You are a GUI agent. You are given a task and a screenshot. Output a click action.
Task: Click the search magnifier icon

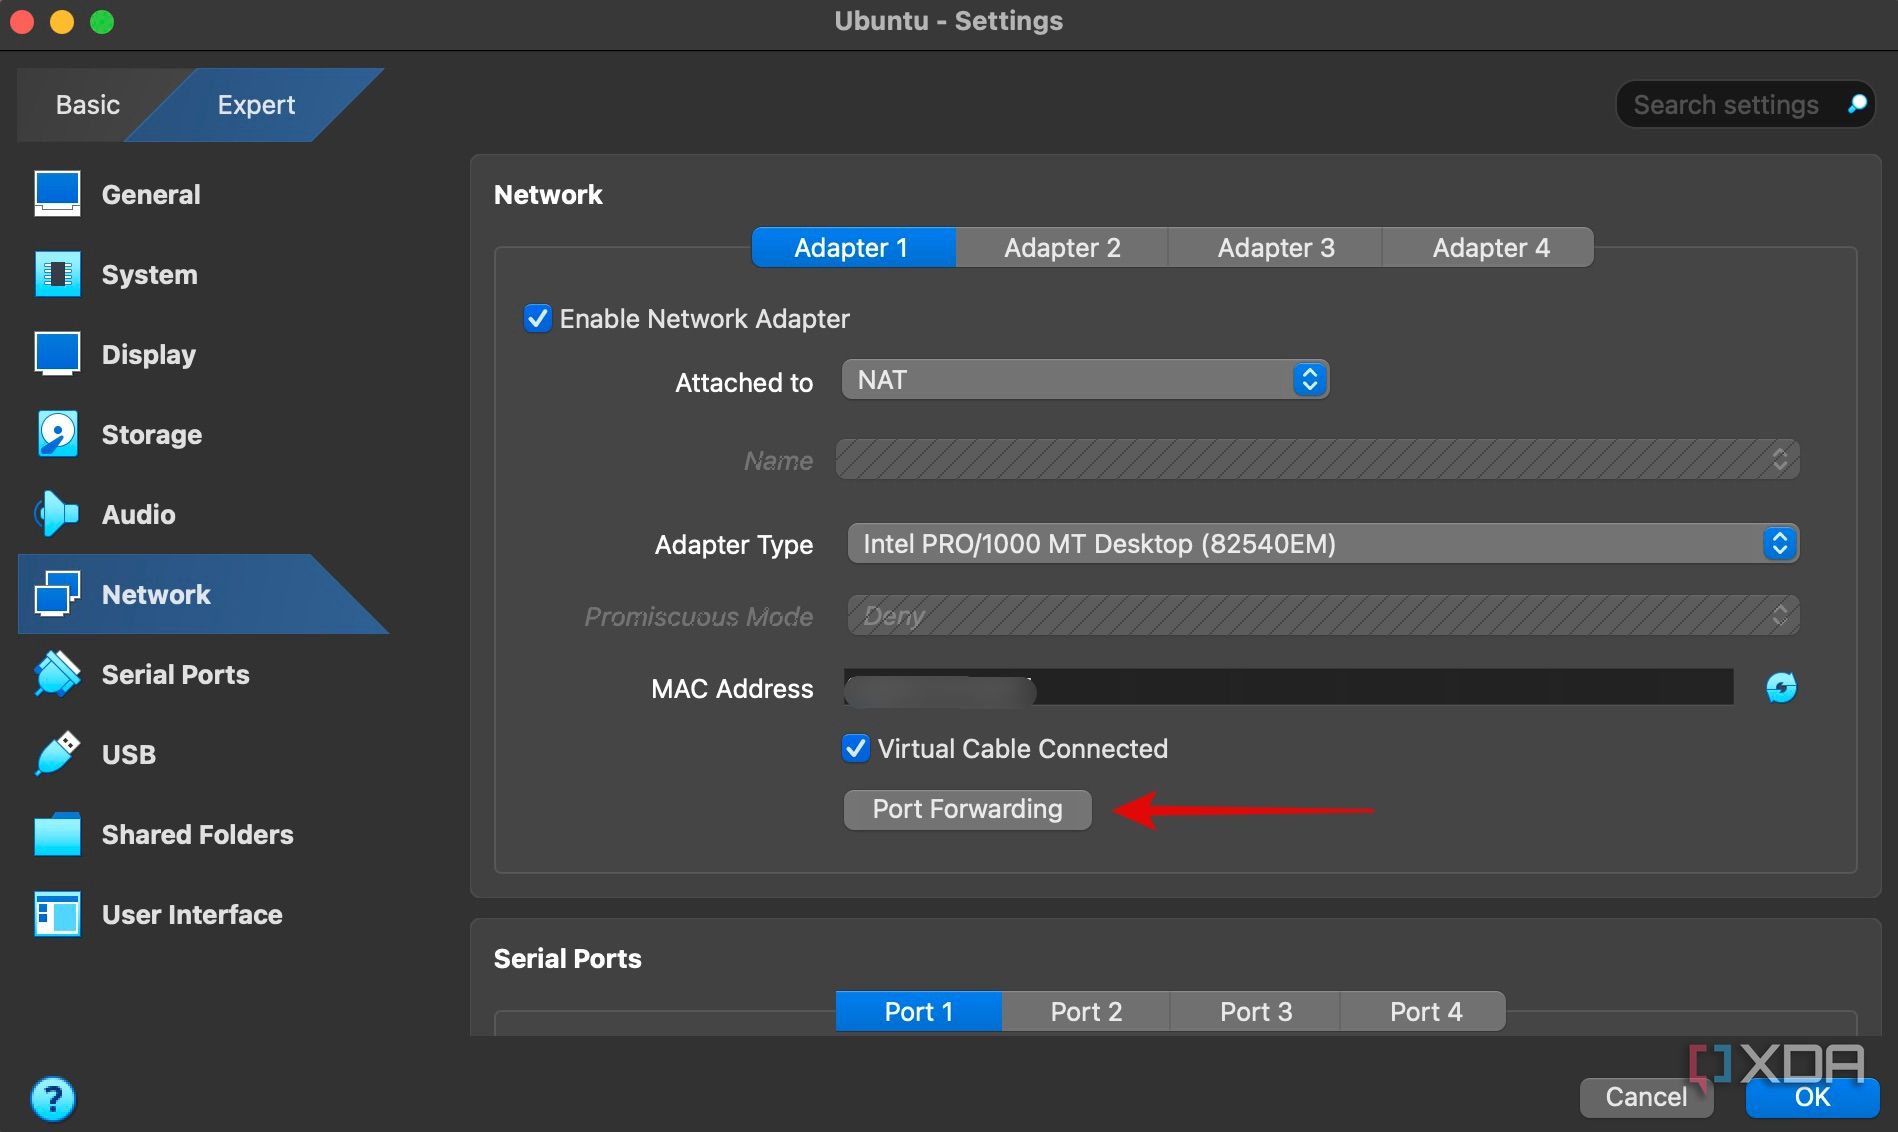coord(1857,104)
